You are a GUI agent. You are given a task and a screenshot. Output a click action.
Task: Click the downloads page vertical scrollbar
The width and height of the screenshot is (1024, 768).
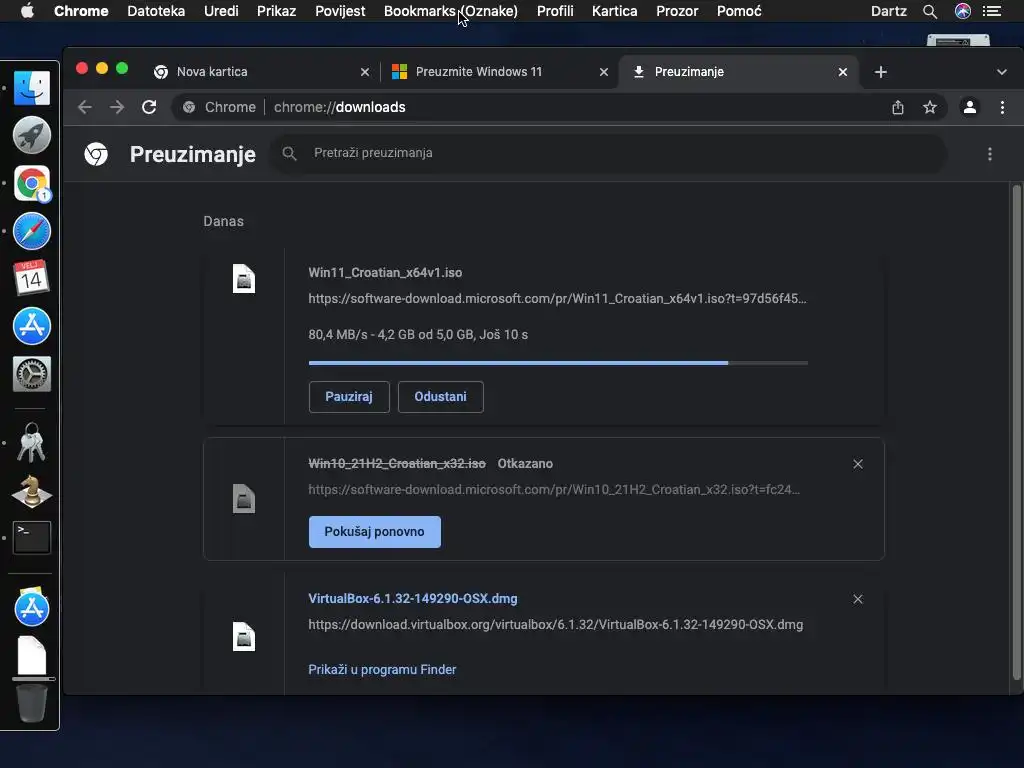(1016, 432)
